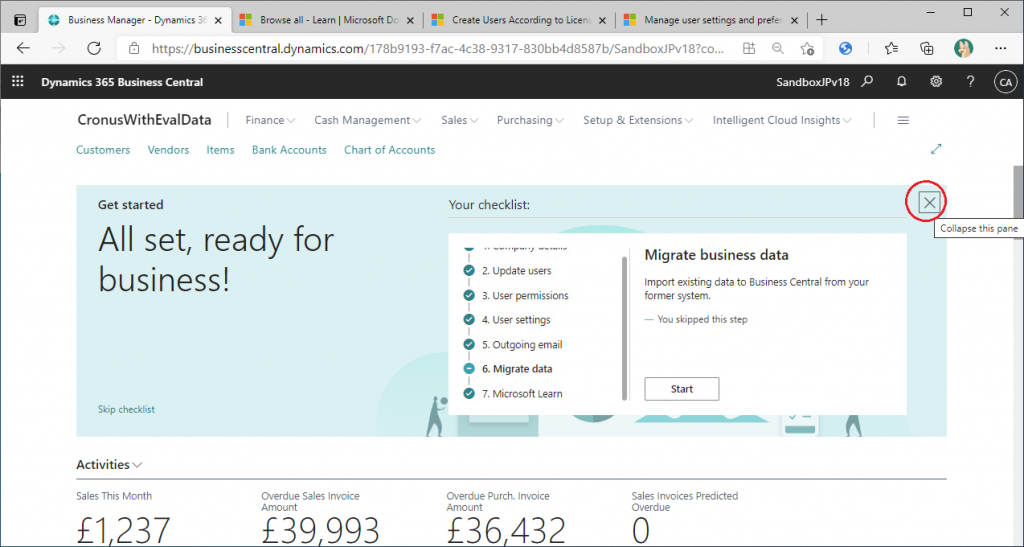Open the hamburger more-menus icon
The height and width of the screenshot is (547, 1024).
pyautogui.click(x=903, y=120)
